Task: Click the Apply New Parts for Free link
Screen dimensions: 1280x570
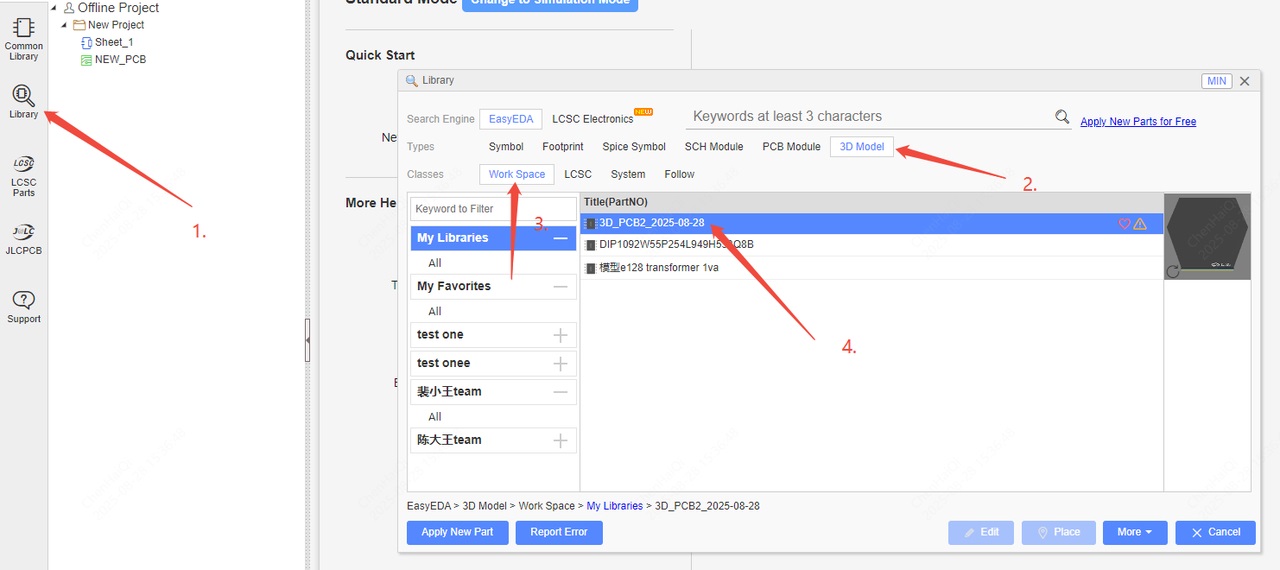Action: point(1138,122)
